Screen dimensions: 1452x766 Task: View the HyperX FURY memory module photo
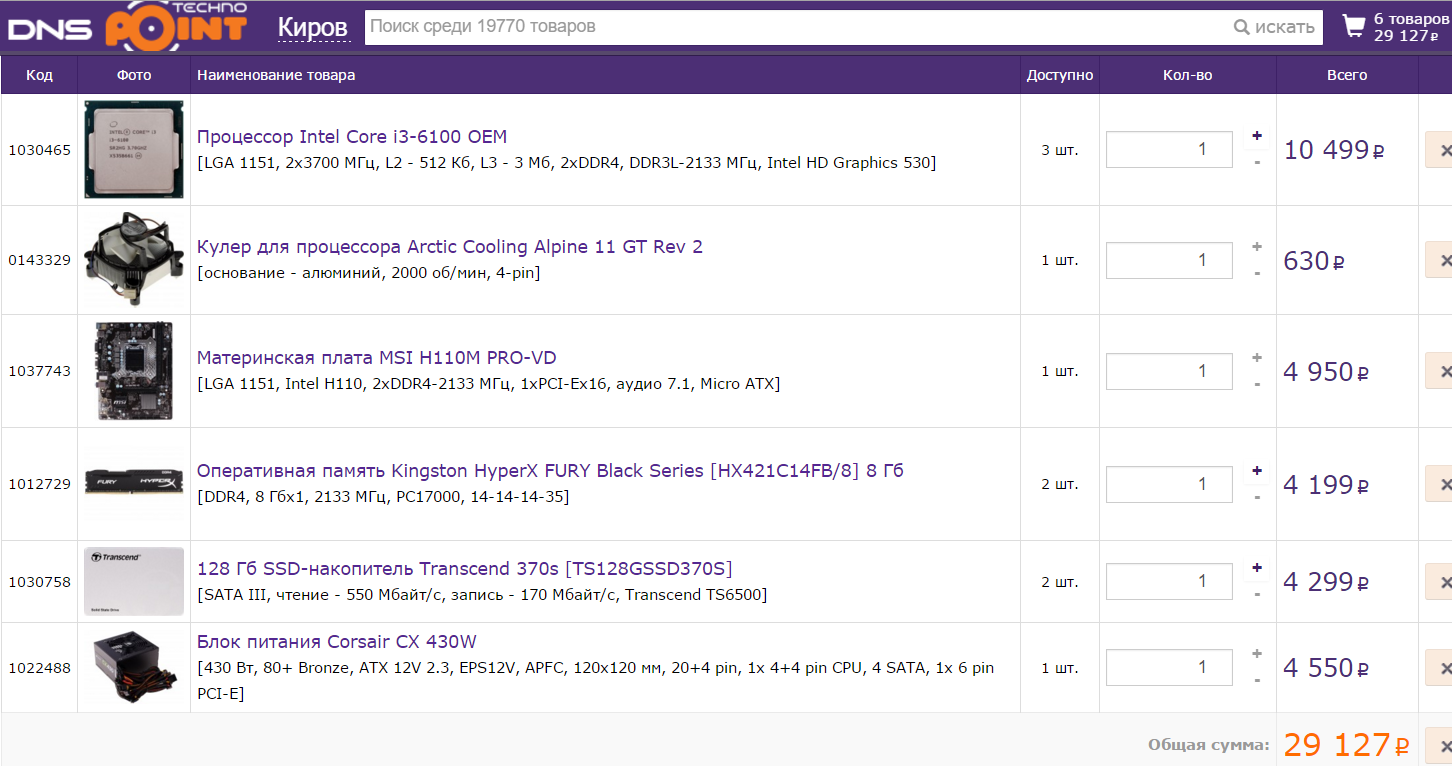click(134, 483)
